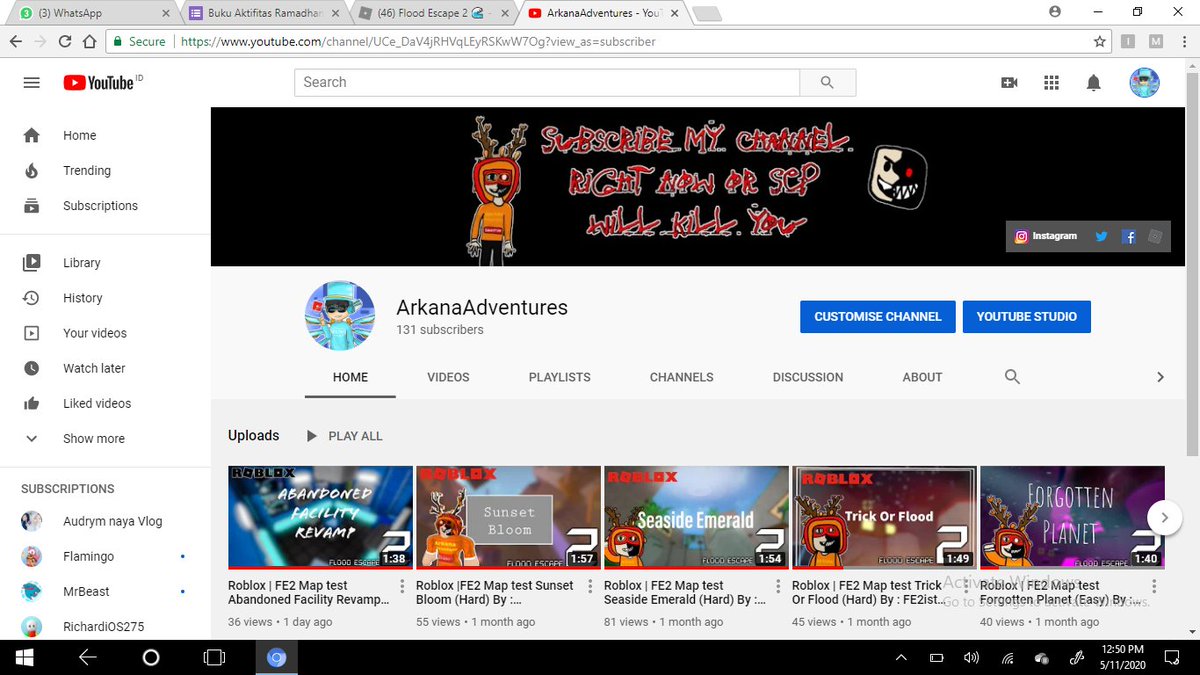Screen dimensions: 1200x675
Task: Open the Seaside Emerald video thumbnail
Action: pos(696,517)
